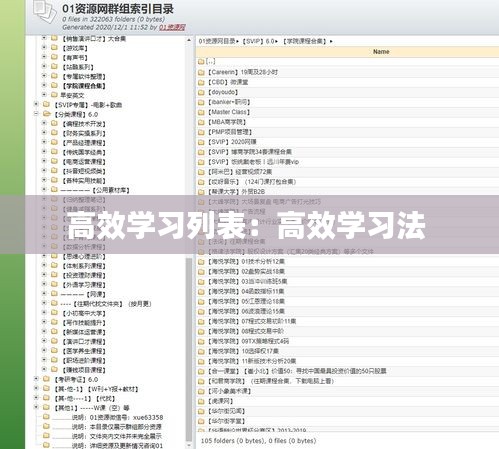The height and width of the screenshot is (449, 499).
Task: Open 【Careerin】 folder link in the list
Action: click(243, 72)
